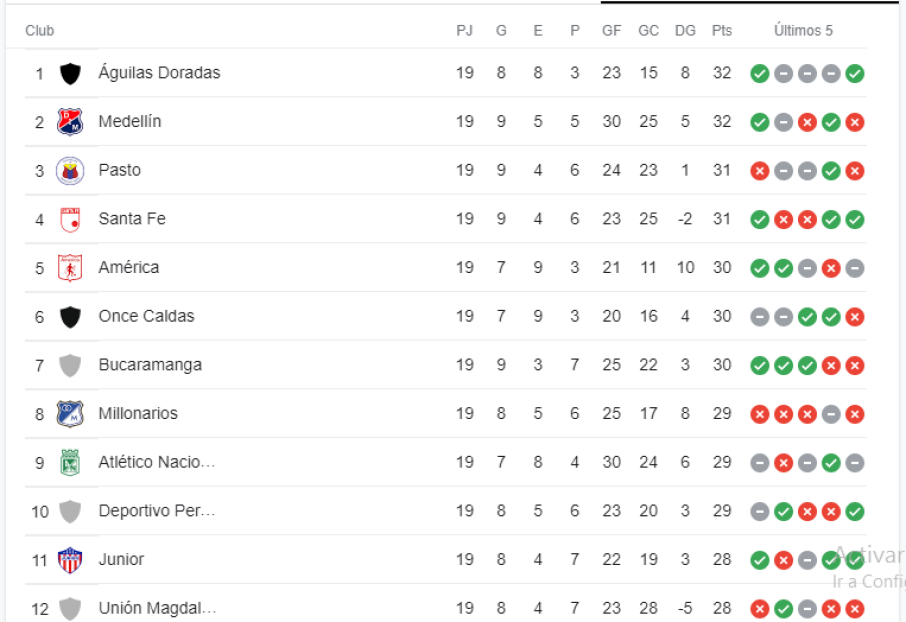Click Millonarios' grey draw result icon
The image size is (906, 622).
pyautogui.click(x=831, y=414)
